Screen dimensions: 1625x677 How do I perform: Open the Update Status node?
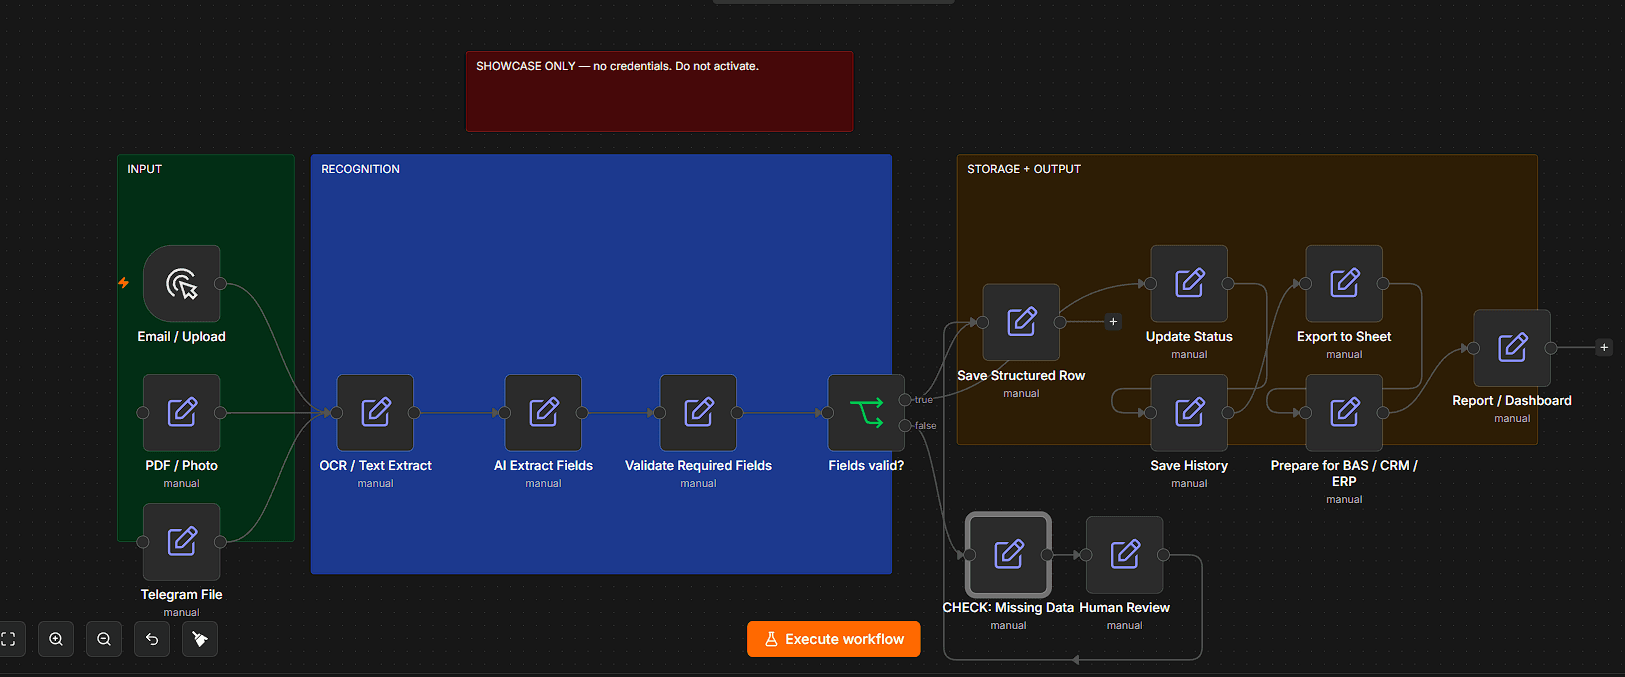coord(1189,284)
